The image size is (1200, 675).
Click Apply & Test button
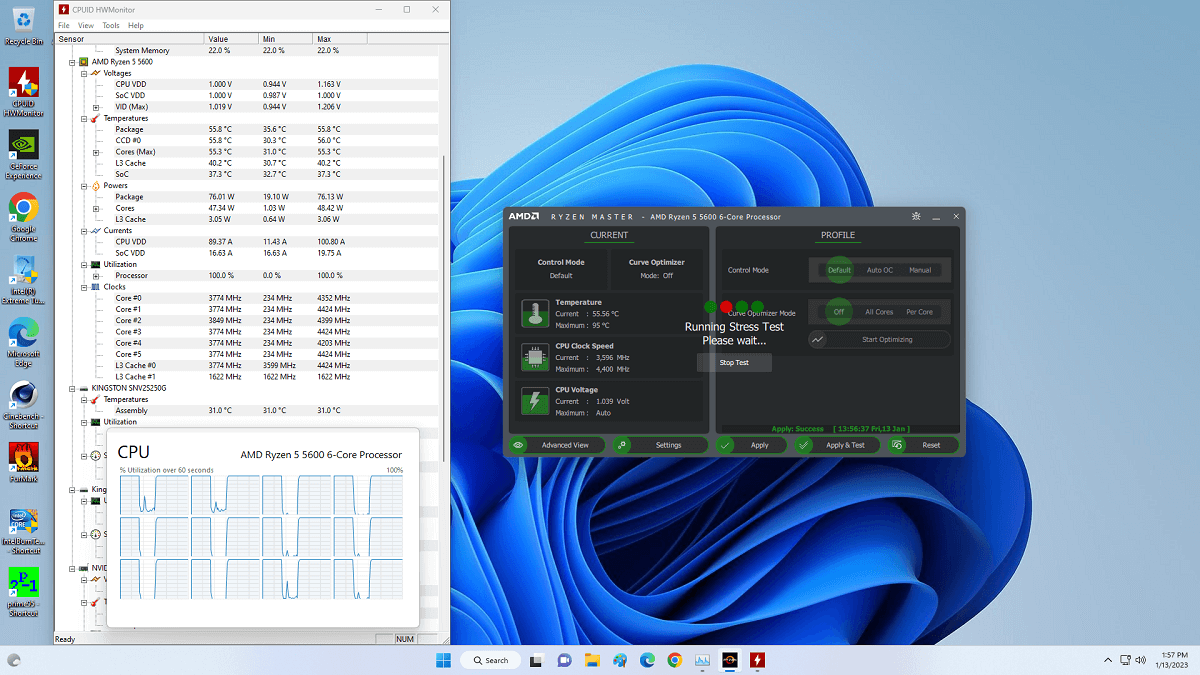tap(837, 445)
